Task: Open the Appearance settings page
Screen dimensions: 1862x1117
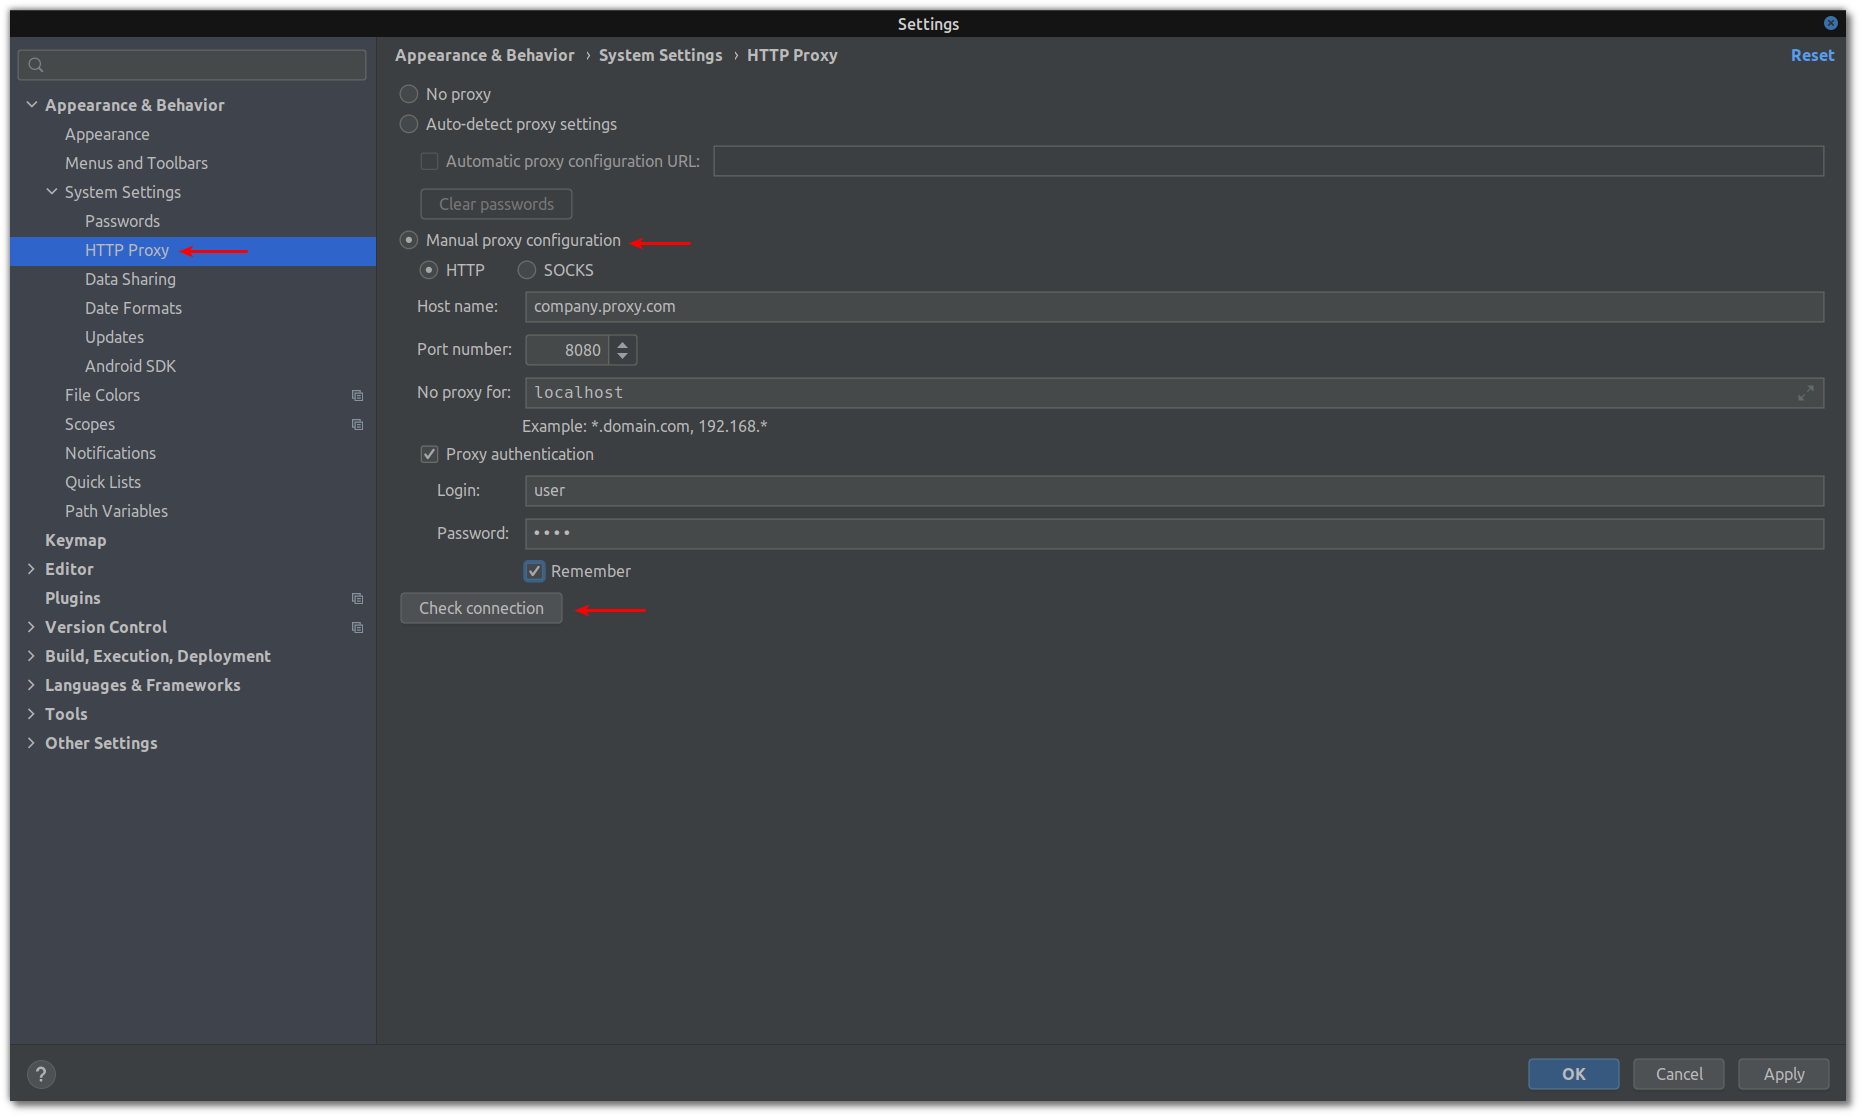Action: coord(107,134)
